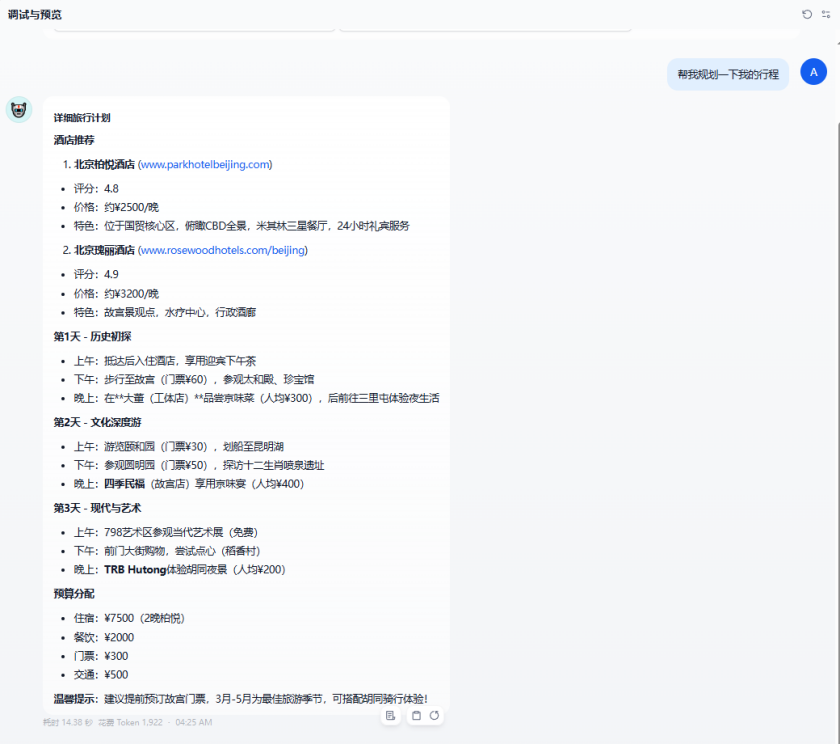
Task: Click the line 餐饮：¥2000
Action: tap(104, 637)
